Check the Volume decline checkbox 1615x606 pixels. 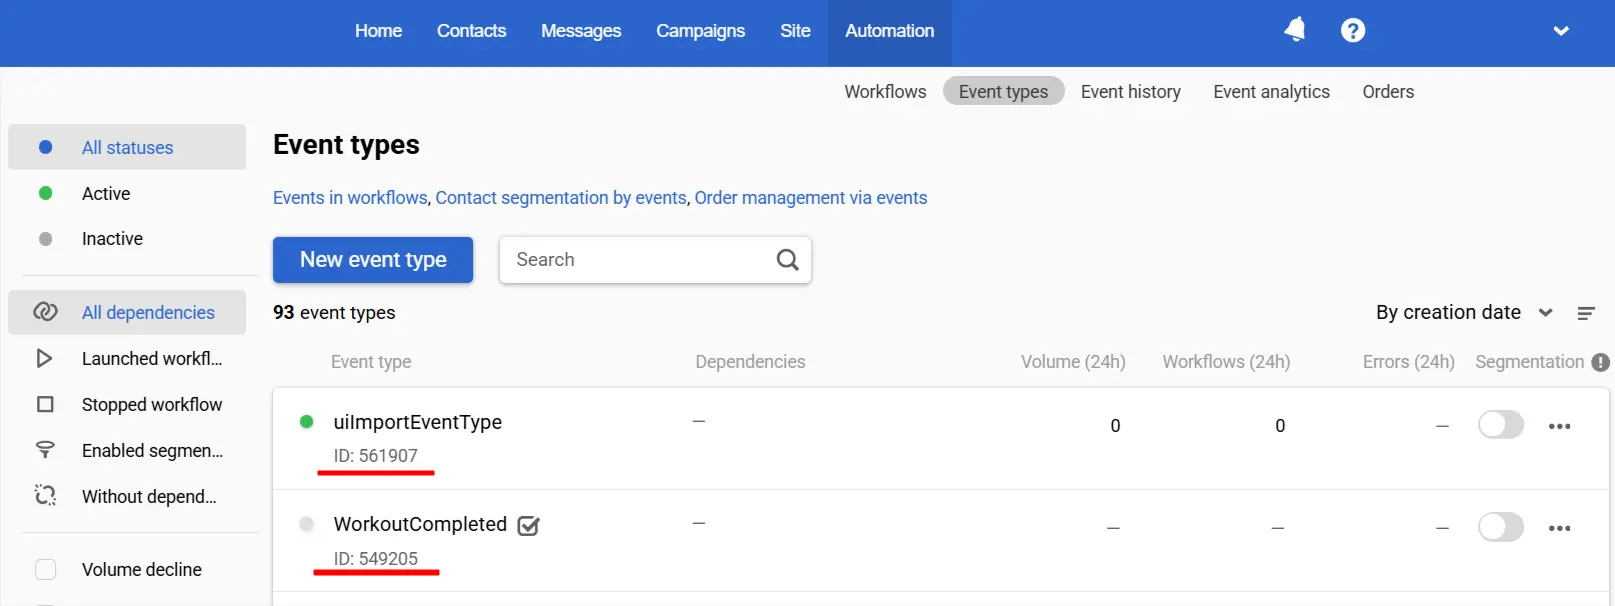[x=46, y=569]
